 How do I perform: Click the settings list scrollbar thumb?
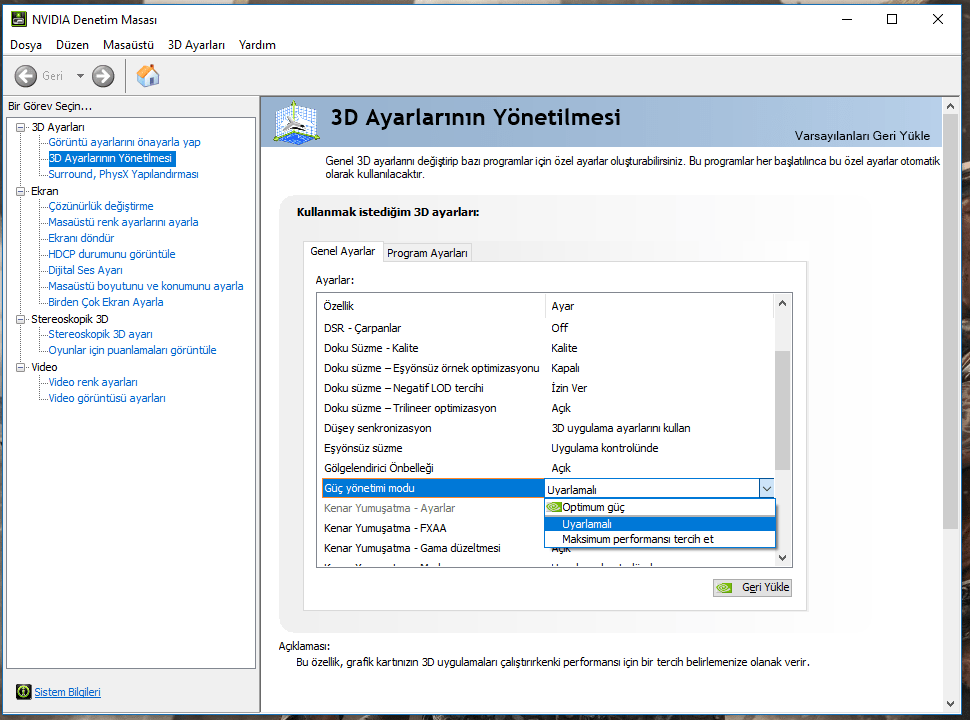(782, 410)
